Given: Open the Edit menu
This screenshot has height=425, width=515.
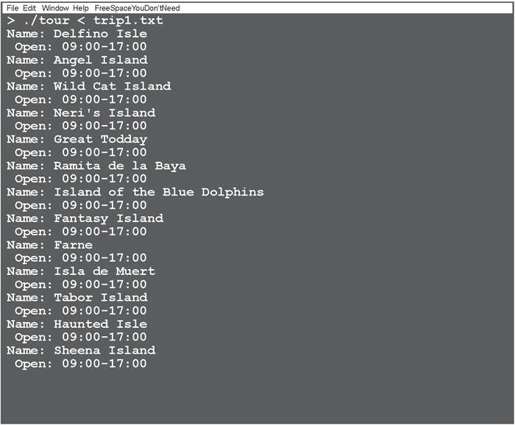Looking at the screenshot, I should pyautogui.click(x=29, y=8).
